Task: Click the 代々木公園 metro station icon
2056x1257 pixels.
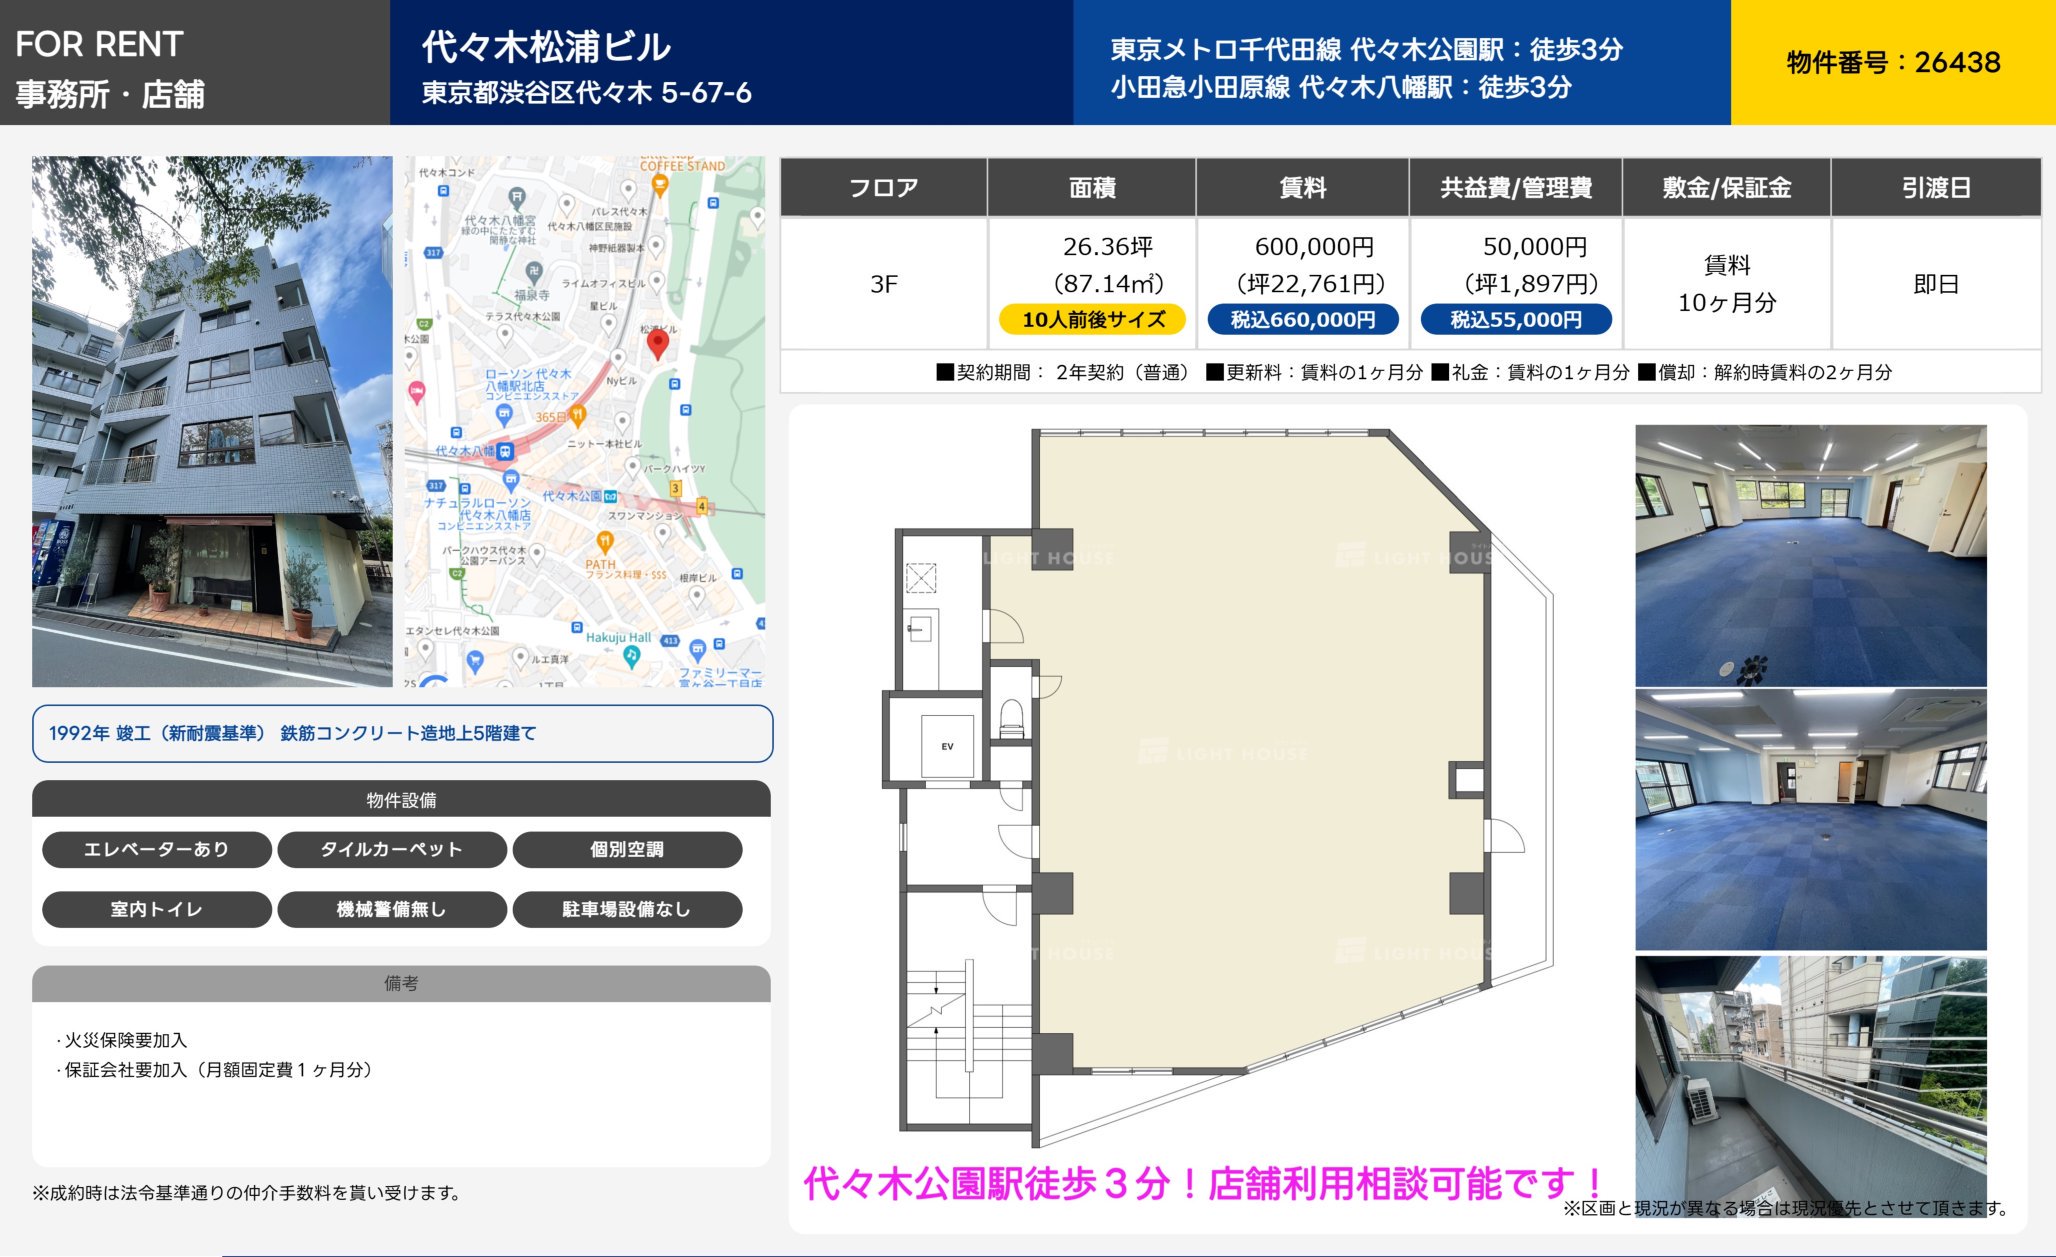Action: 610,496
